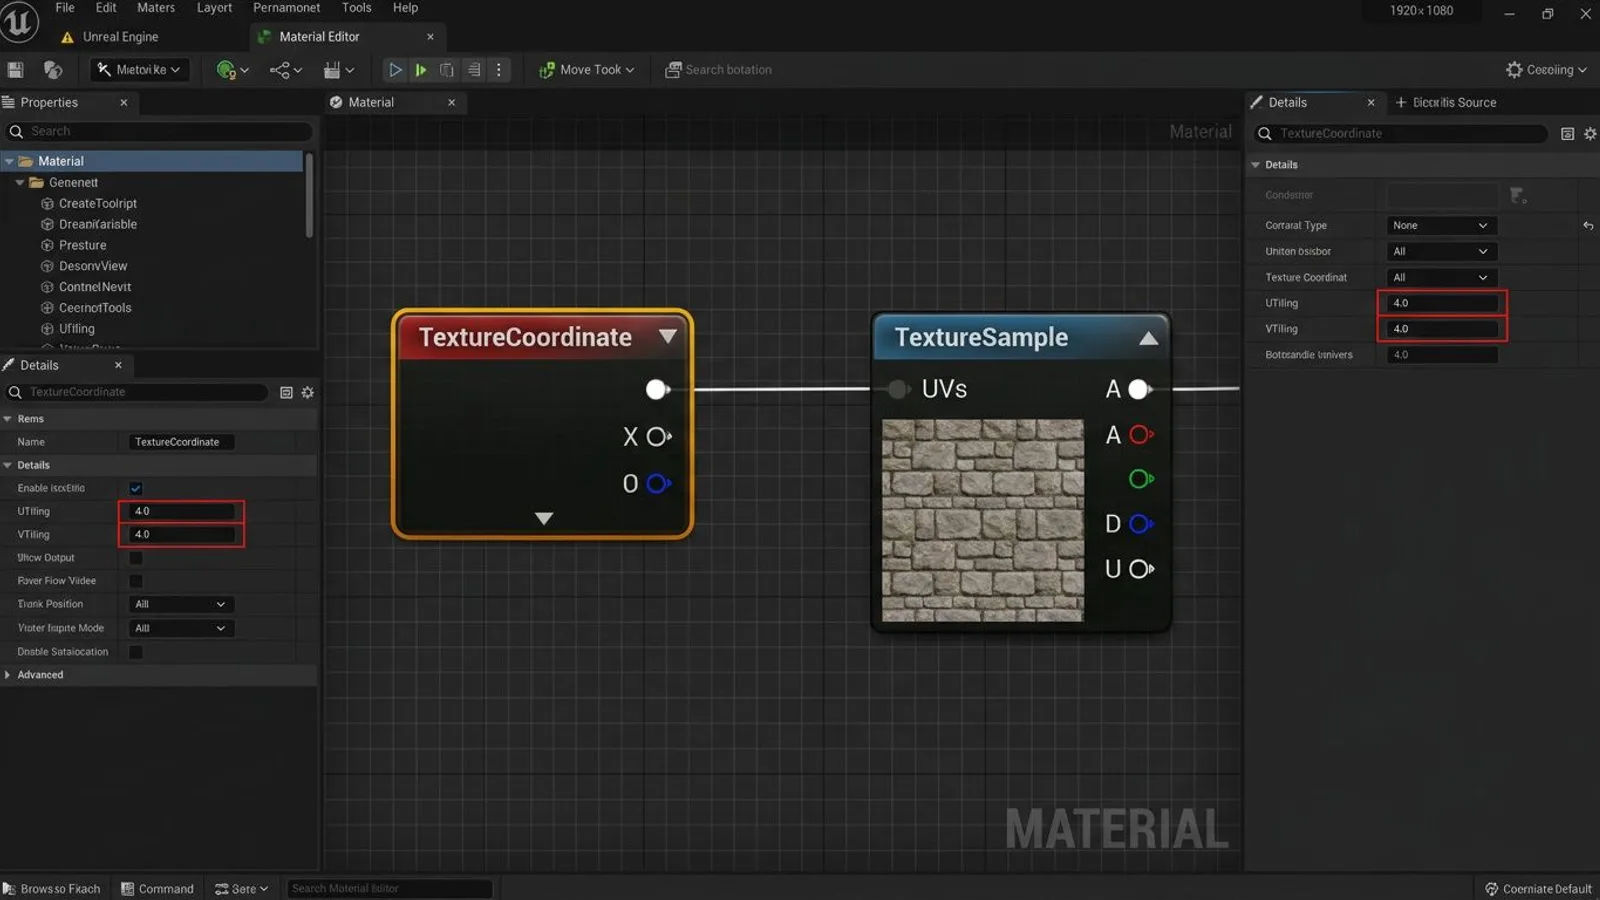This screenshot has width=1600, height=900.
Task: Click the Unreal Engine logo icon
Action: point(19,22)
